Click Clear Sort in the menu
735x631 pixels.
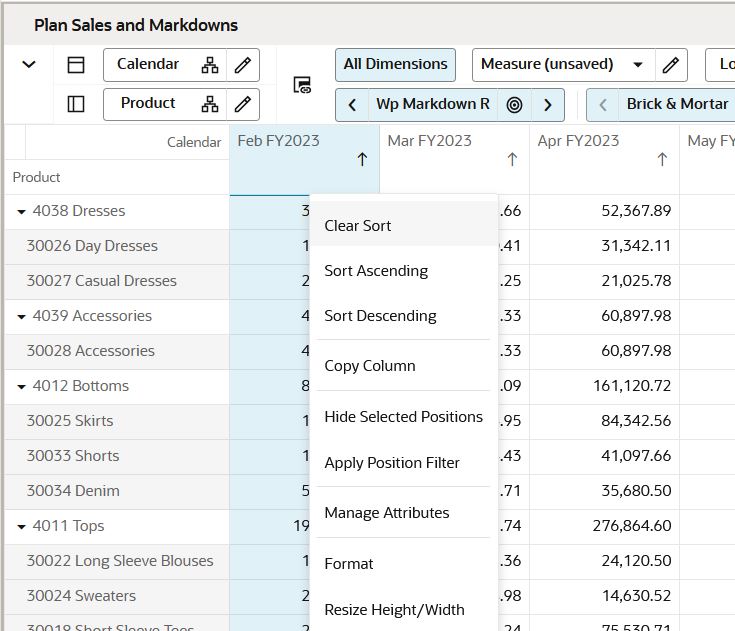[358, 226]
